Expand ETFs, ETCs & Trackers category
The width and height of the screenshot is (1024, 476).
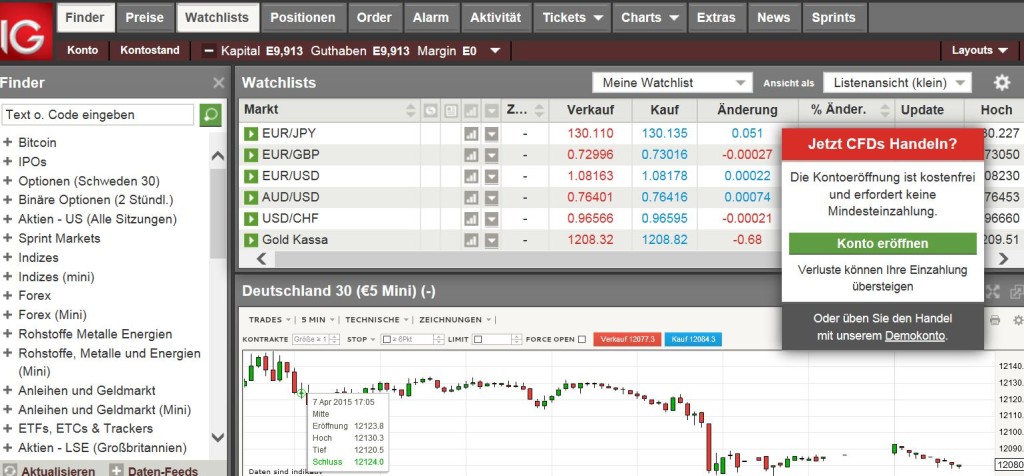point(8,428)
